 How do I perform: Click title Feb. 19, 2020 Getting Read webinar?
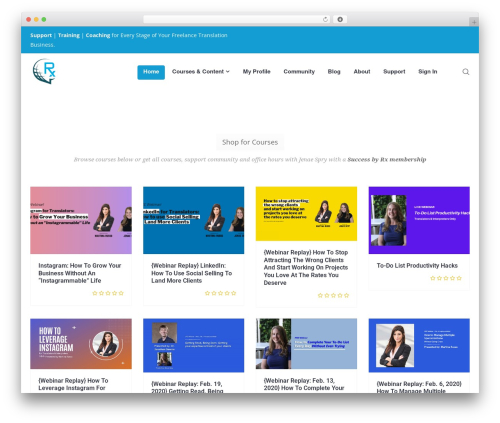[187, 387]
